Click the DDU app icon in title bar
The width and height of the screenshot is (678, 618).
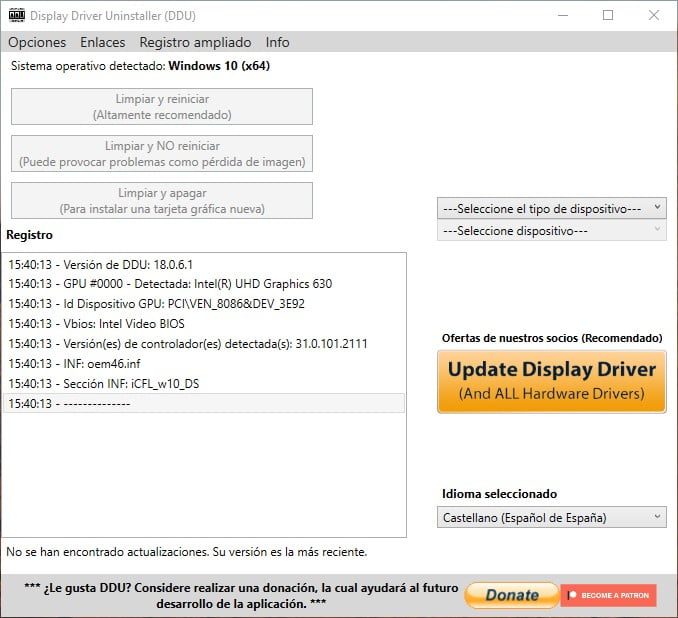(x=17, y=15)
